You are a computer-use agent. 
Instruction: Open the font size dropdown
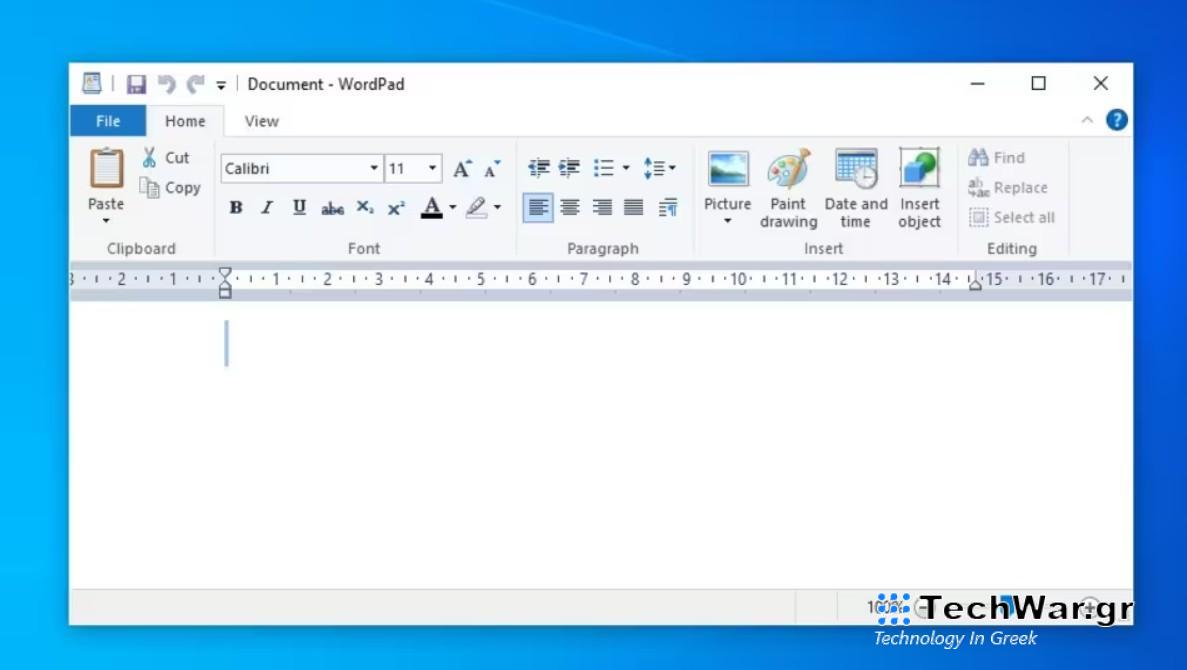(x=434, y=168)
